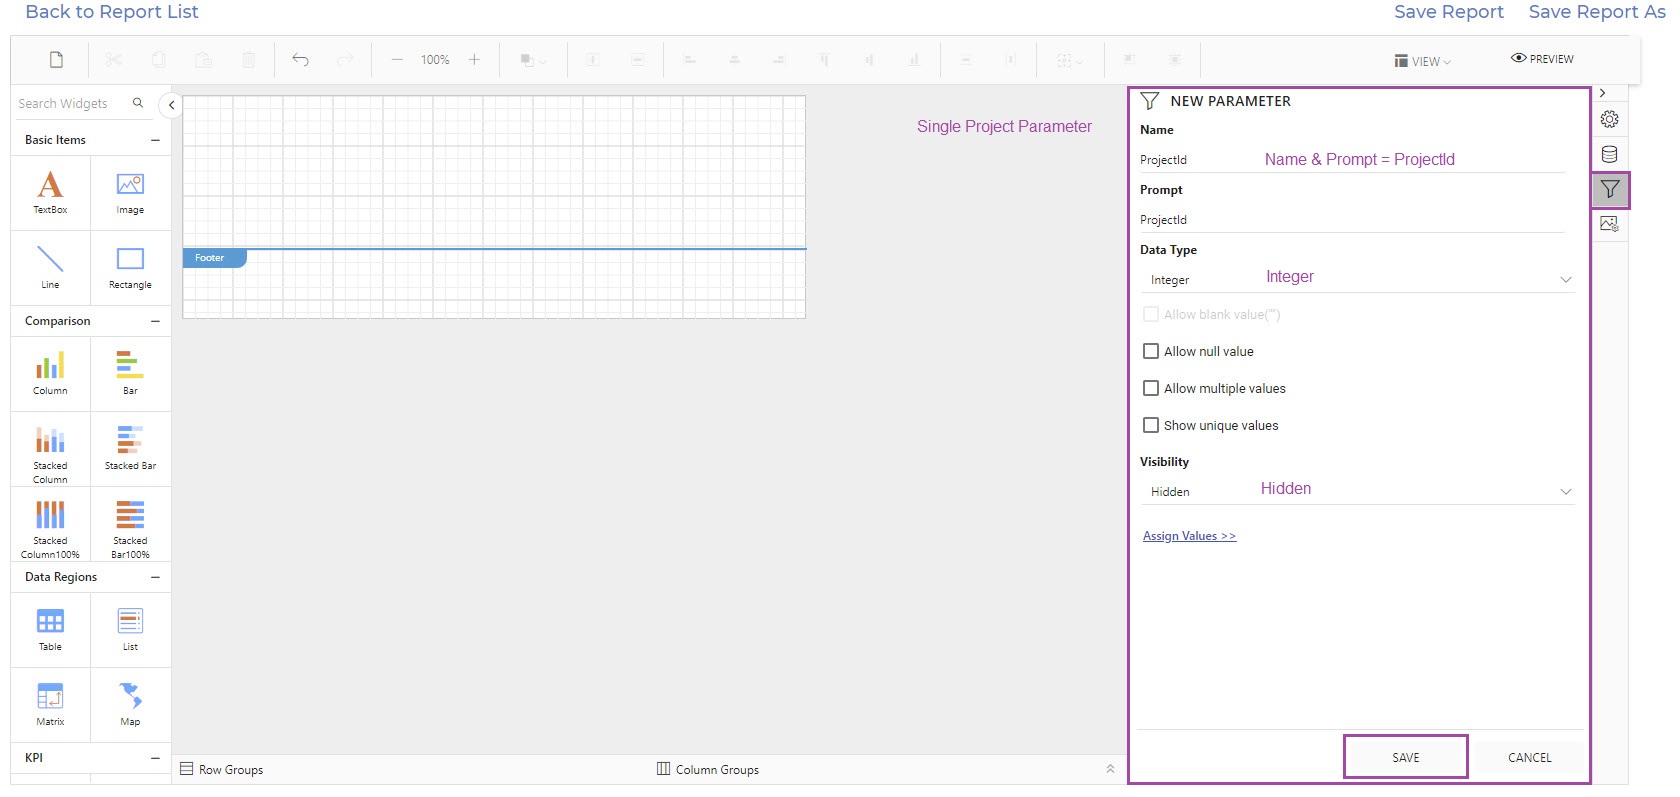The image size is (1680, 797).
Task: Click the 100% zoom level text
Action: click(435, 60)
